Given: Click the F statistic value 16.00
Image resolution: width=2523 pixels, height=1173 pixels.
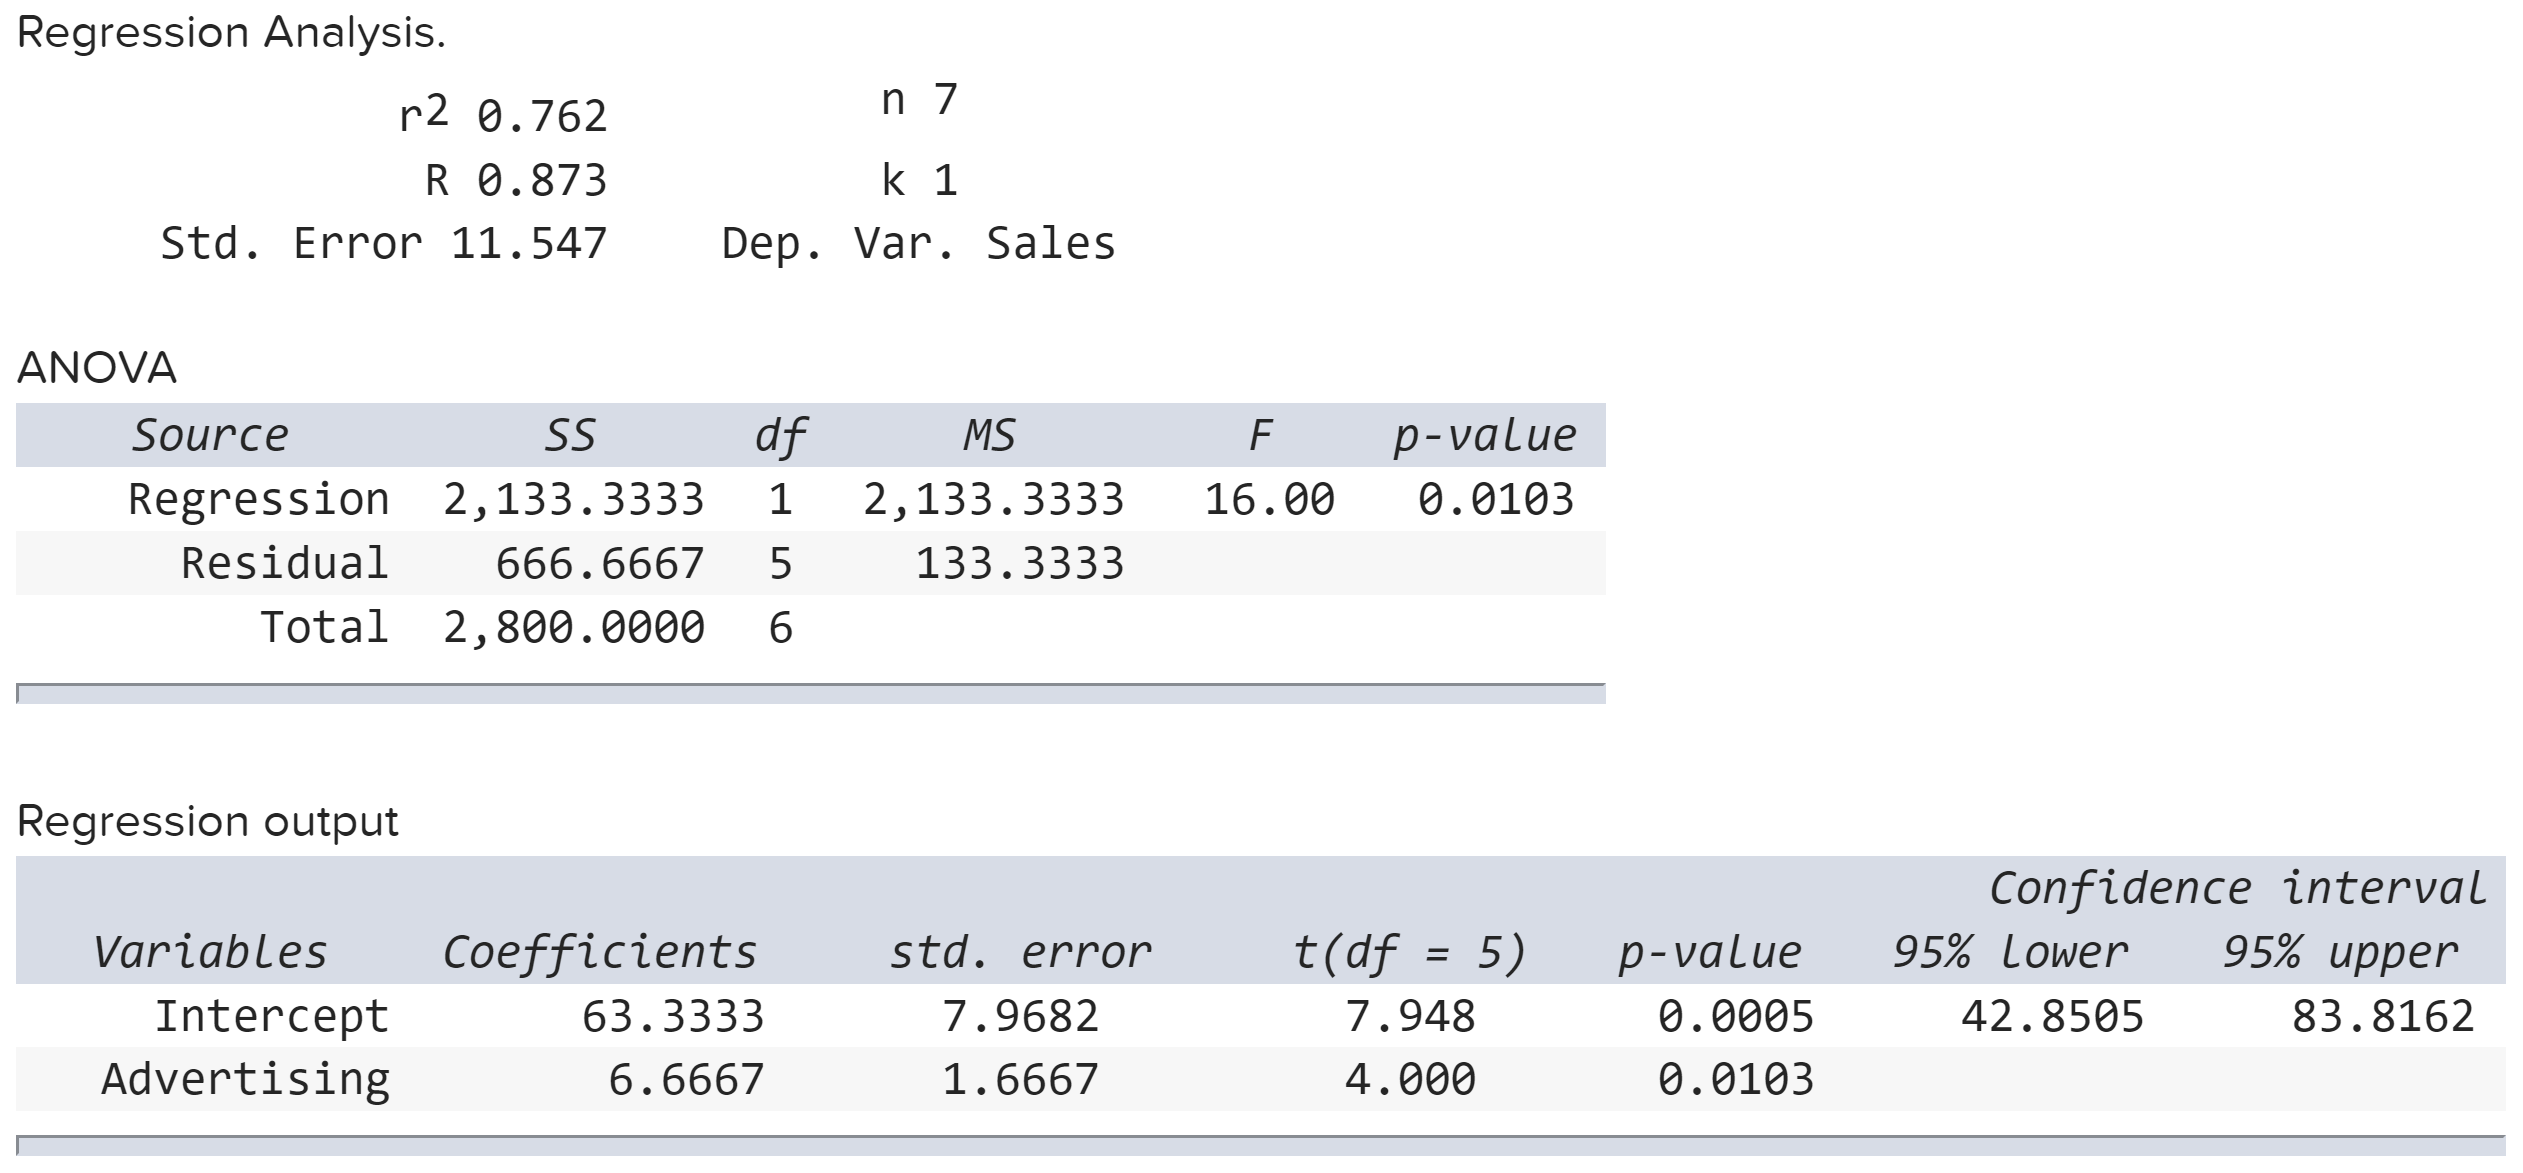Looking at the screenshot, I should click(1269, 499).
